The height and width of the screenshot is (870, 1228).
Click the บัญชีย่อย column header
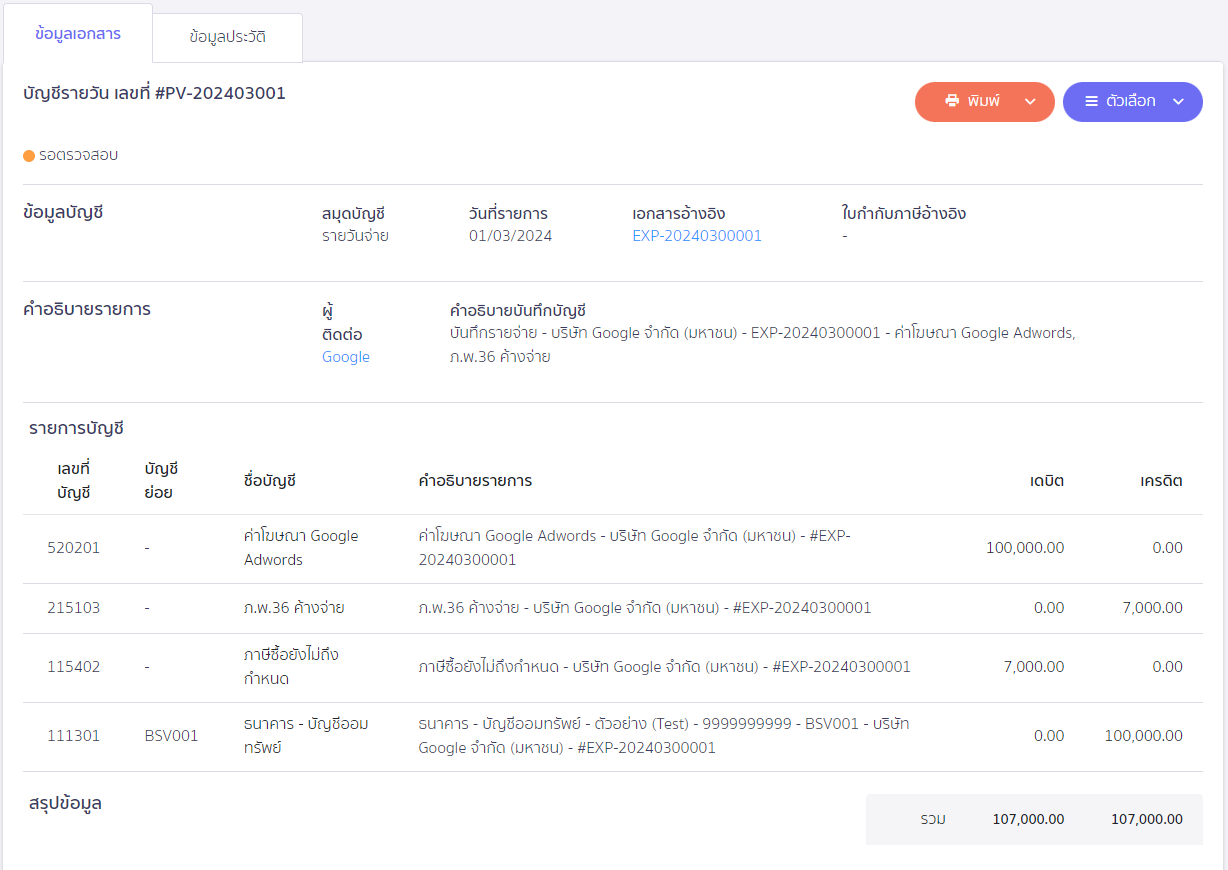pyautogui.click(x=161, y=481)
